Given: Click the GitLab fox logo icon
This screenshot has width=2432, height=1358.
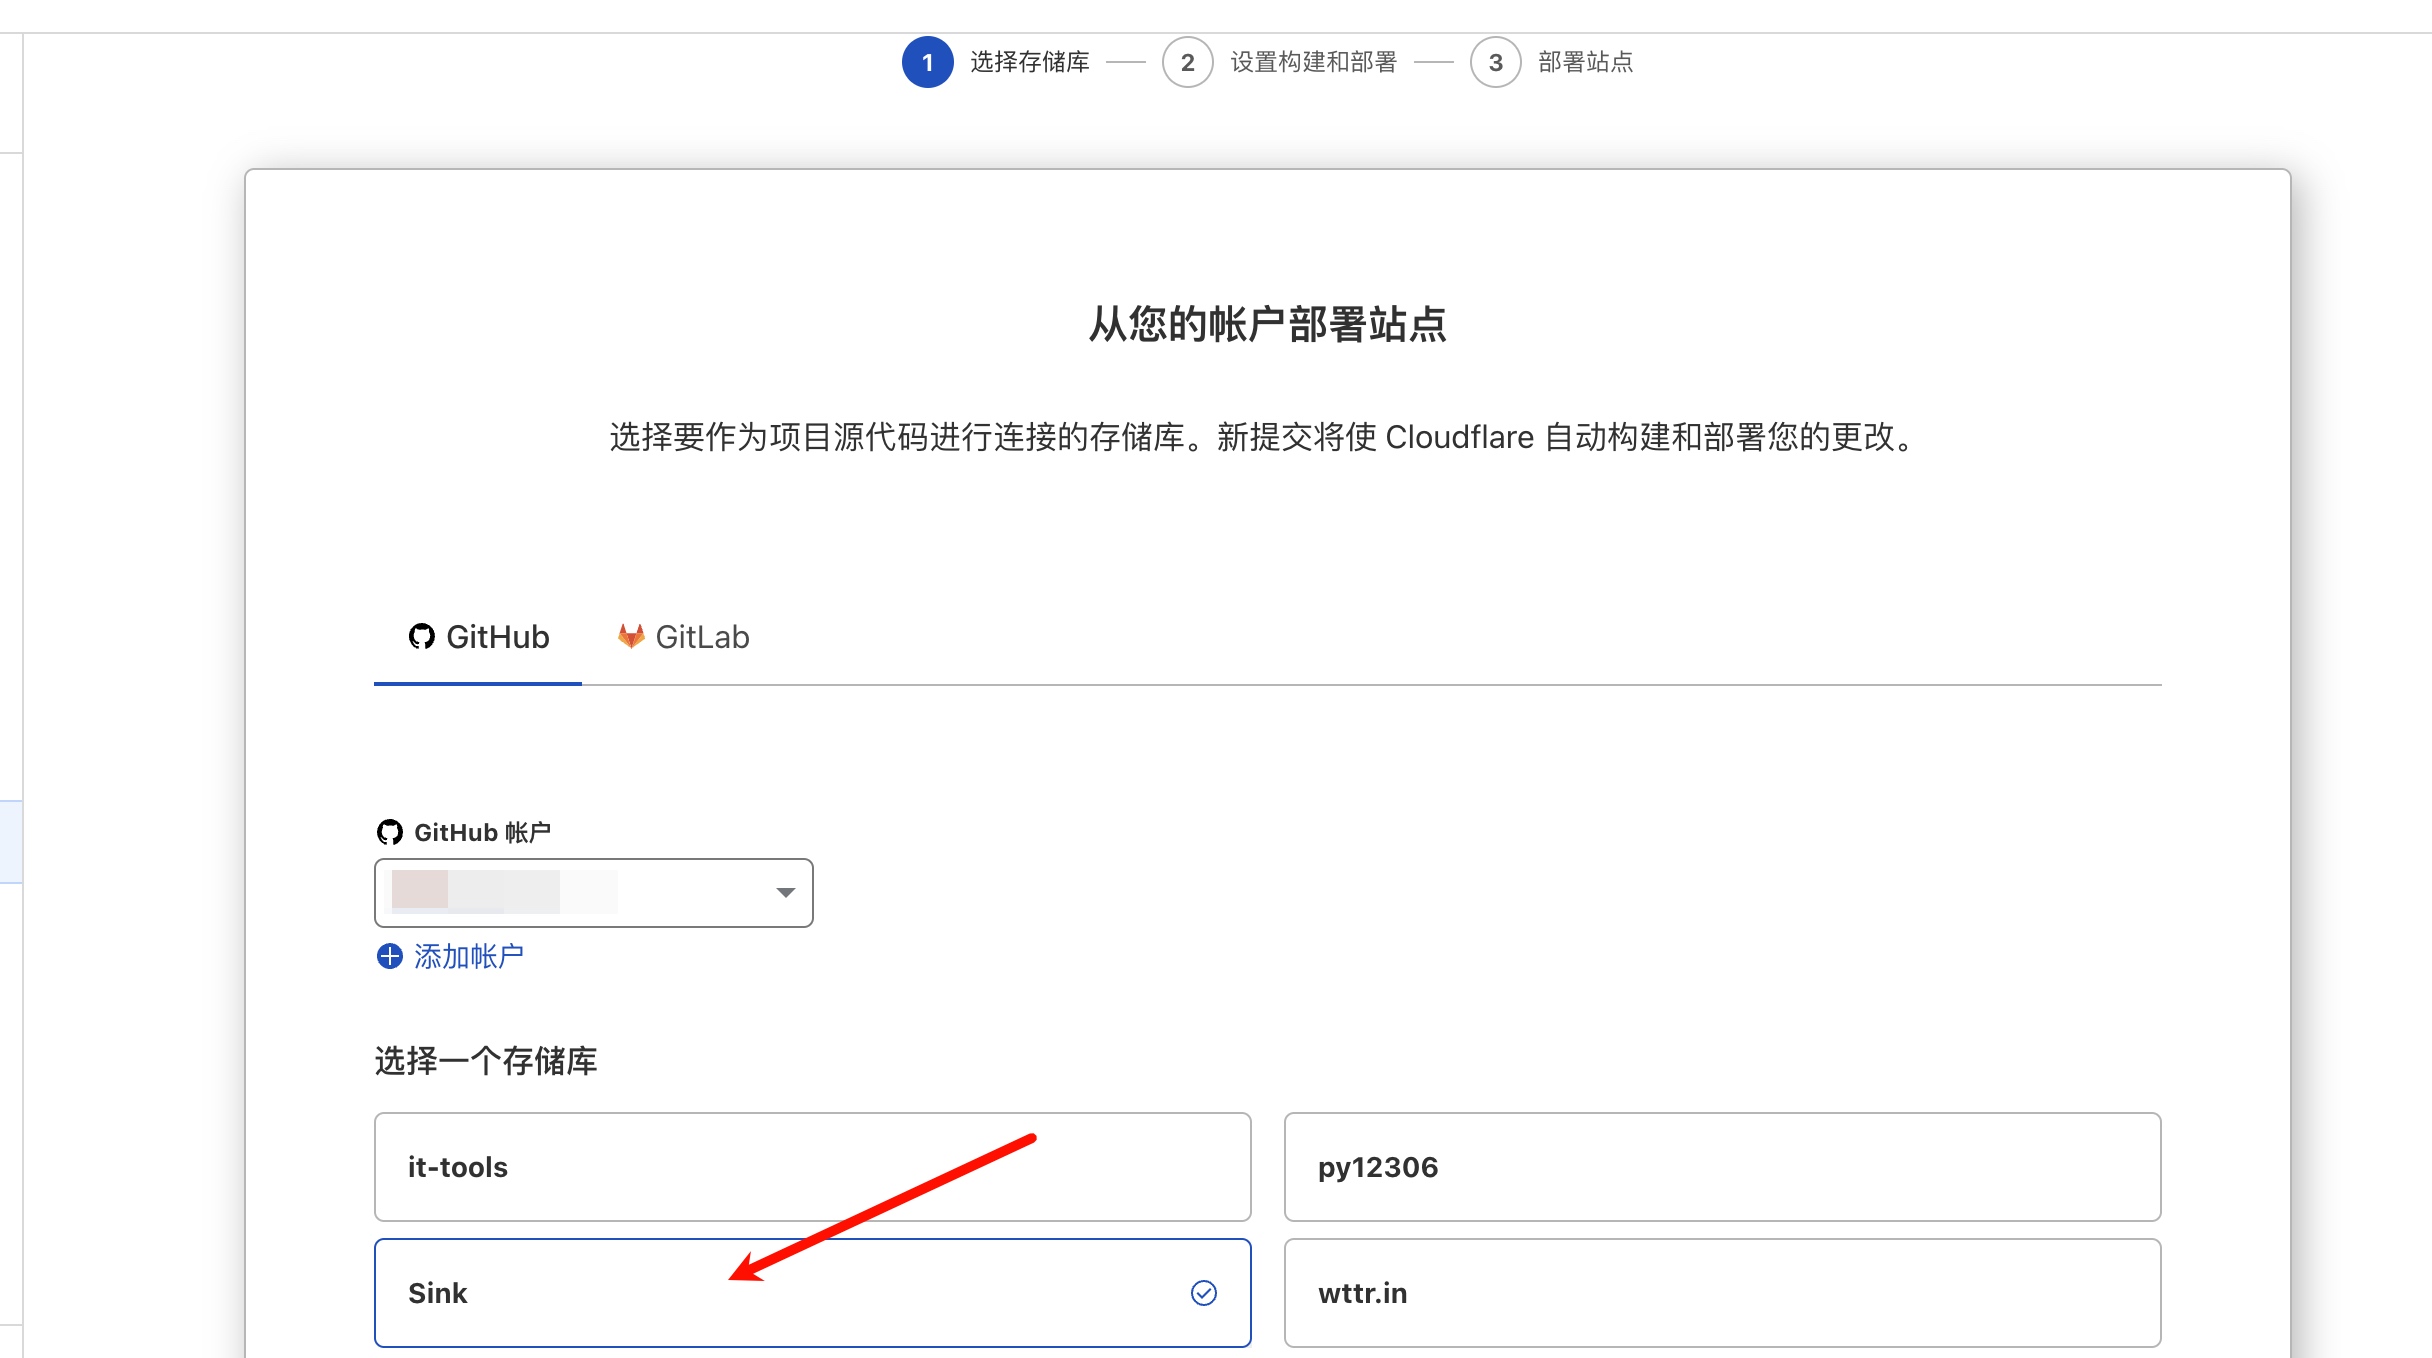Looking at the screenshot, I should tap(631, 636).
